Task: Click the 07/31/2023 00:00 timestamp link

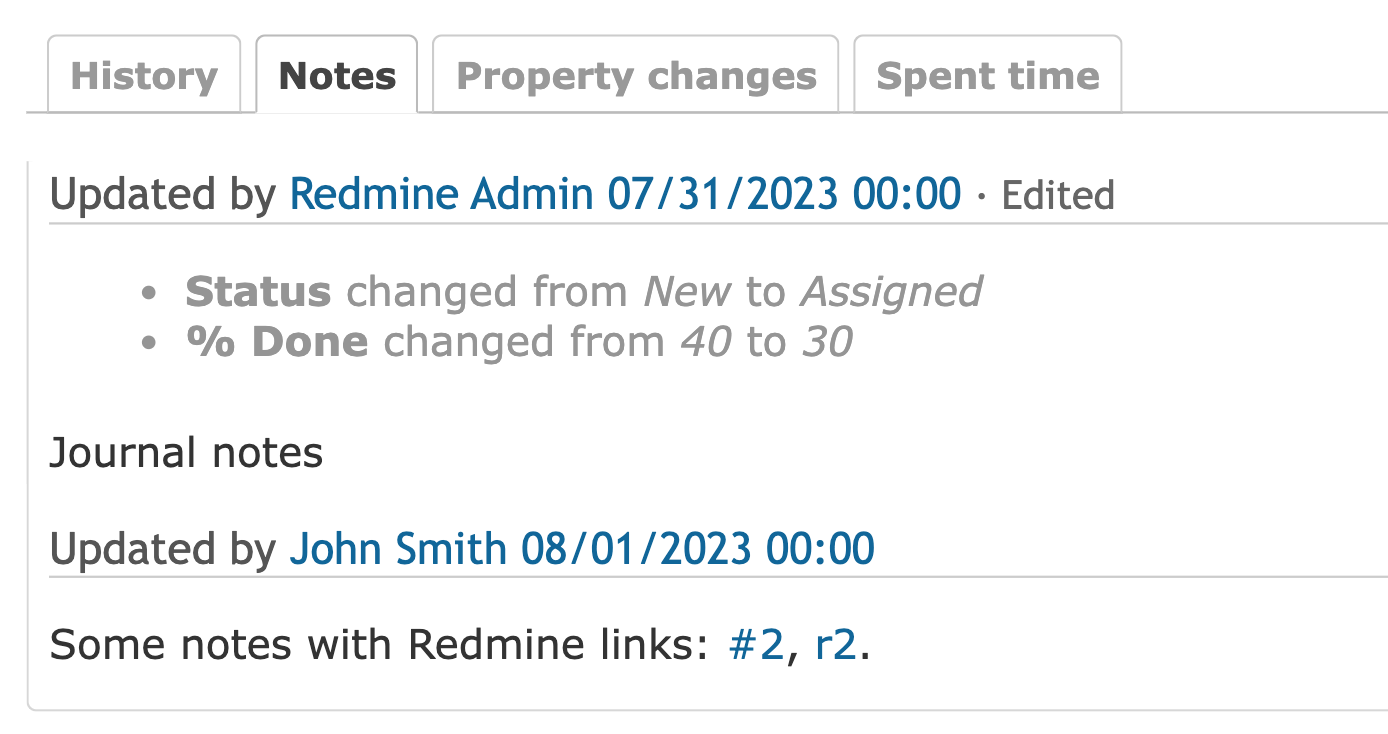Action: pyautogui.click(x=785, y=194)
